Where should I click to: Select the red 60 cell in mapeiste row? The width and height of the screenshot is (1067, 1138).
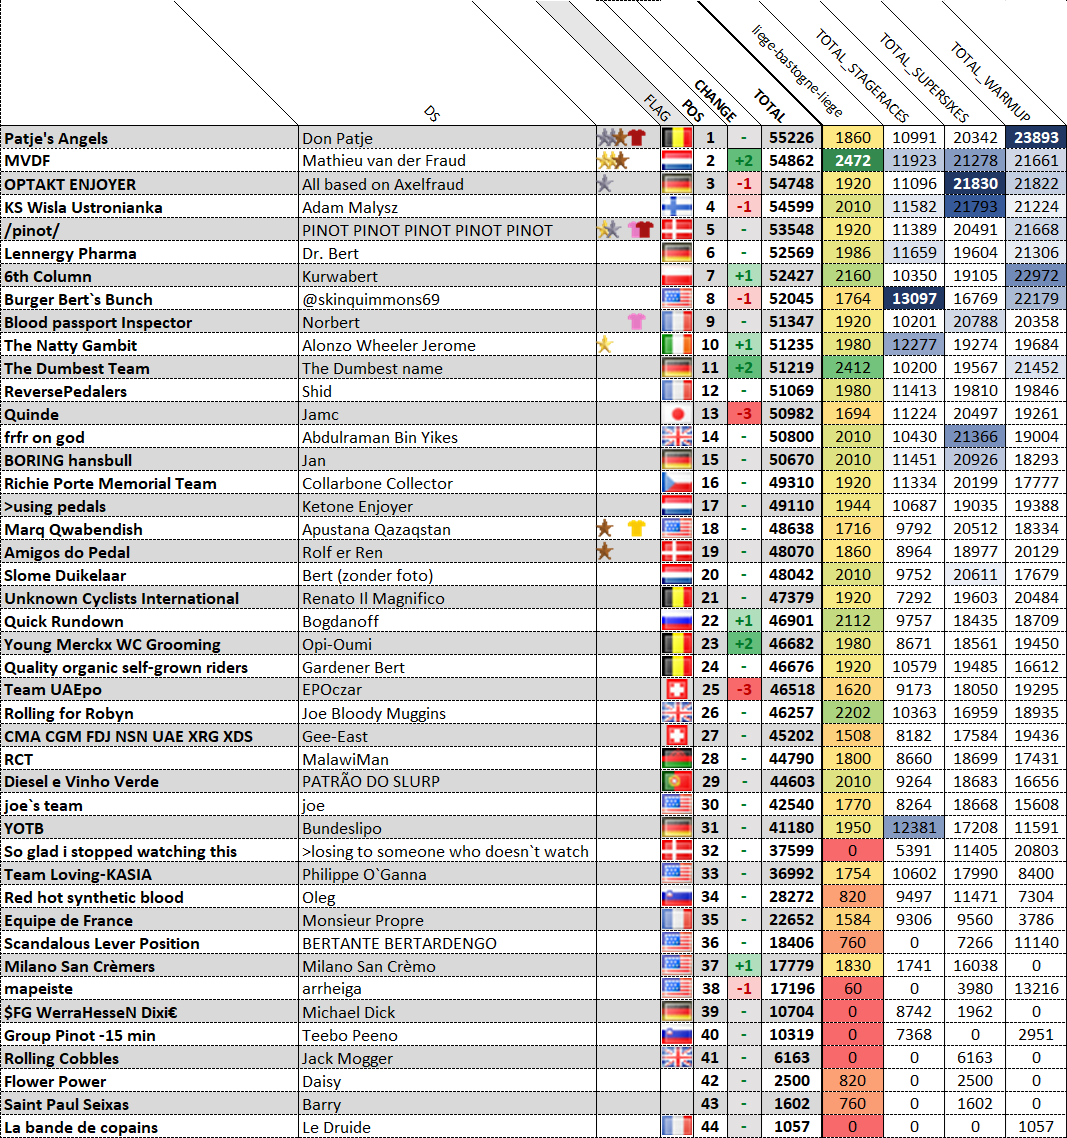(x=852, y=988)
